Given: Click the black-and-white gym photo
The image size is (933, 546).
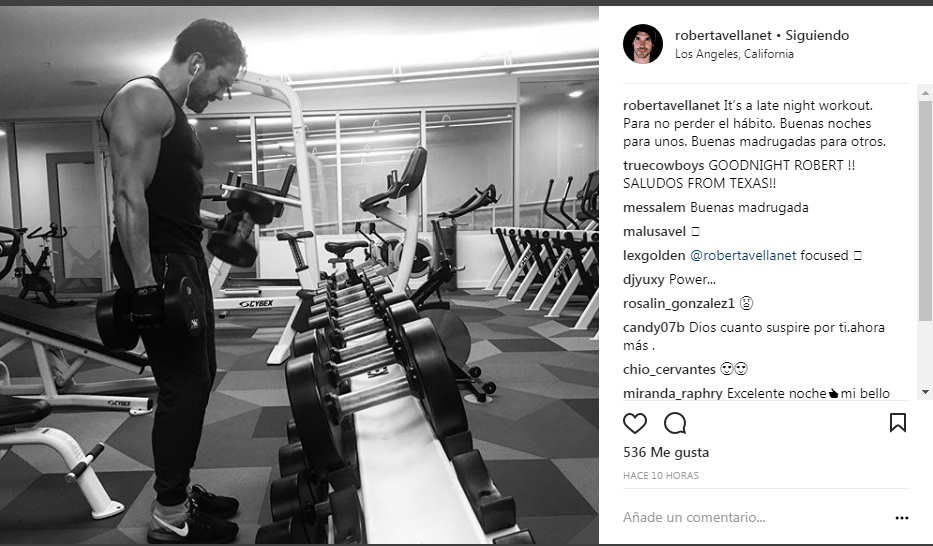Looking at the screenshot, I should tap(299, 275).
